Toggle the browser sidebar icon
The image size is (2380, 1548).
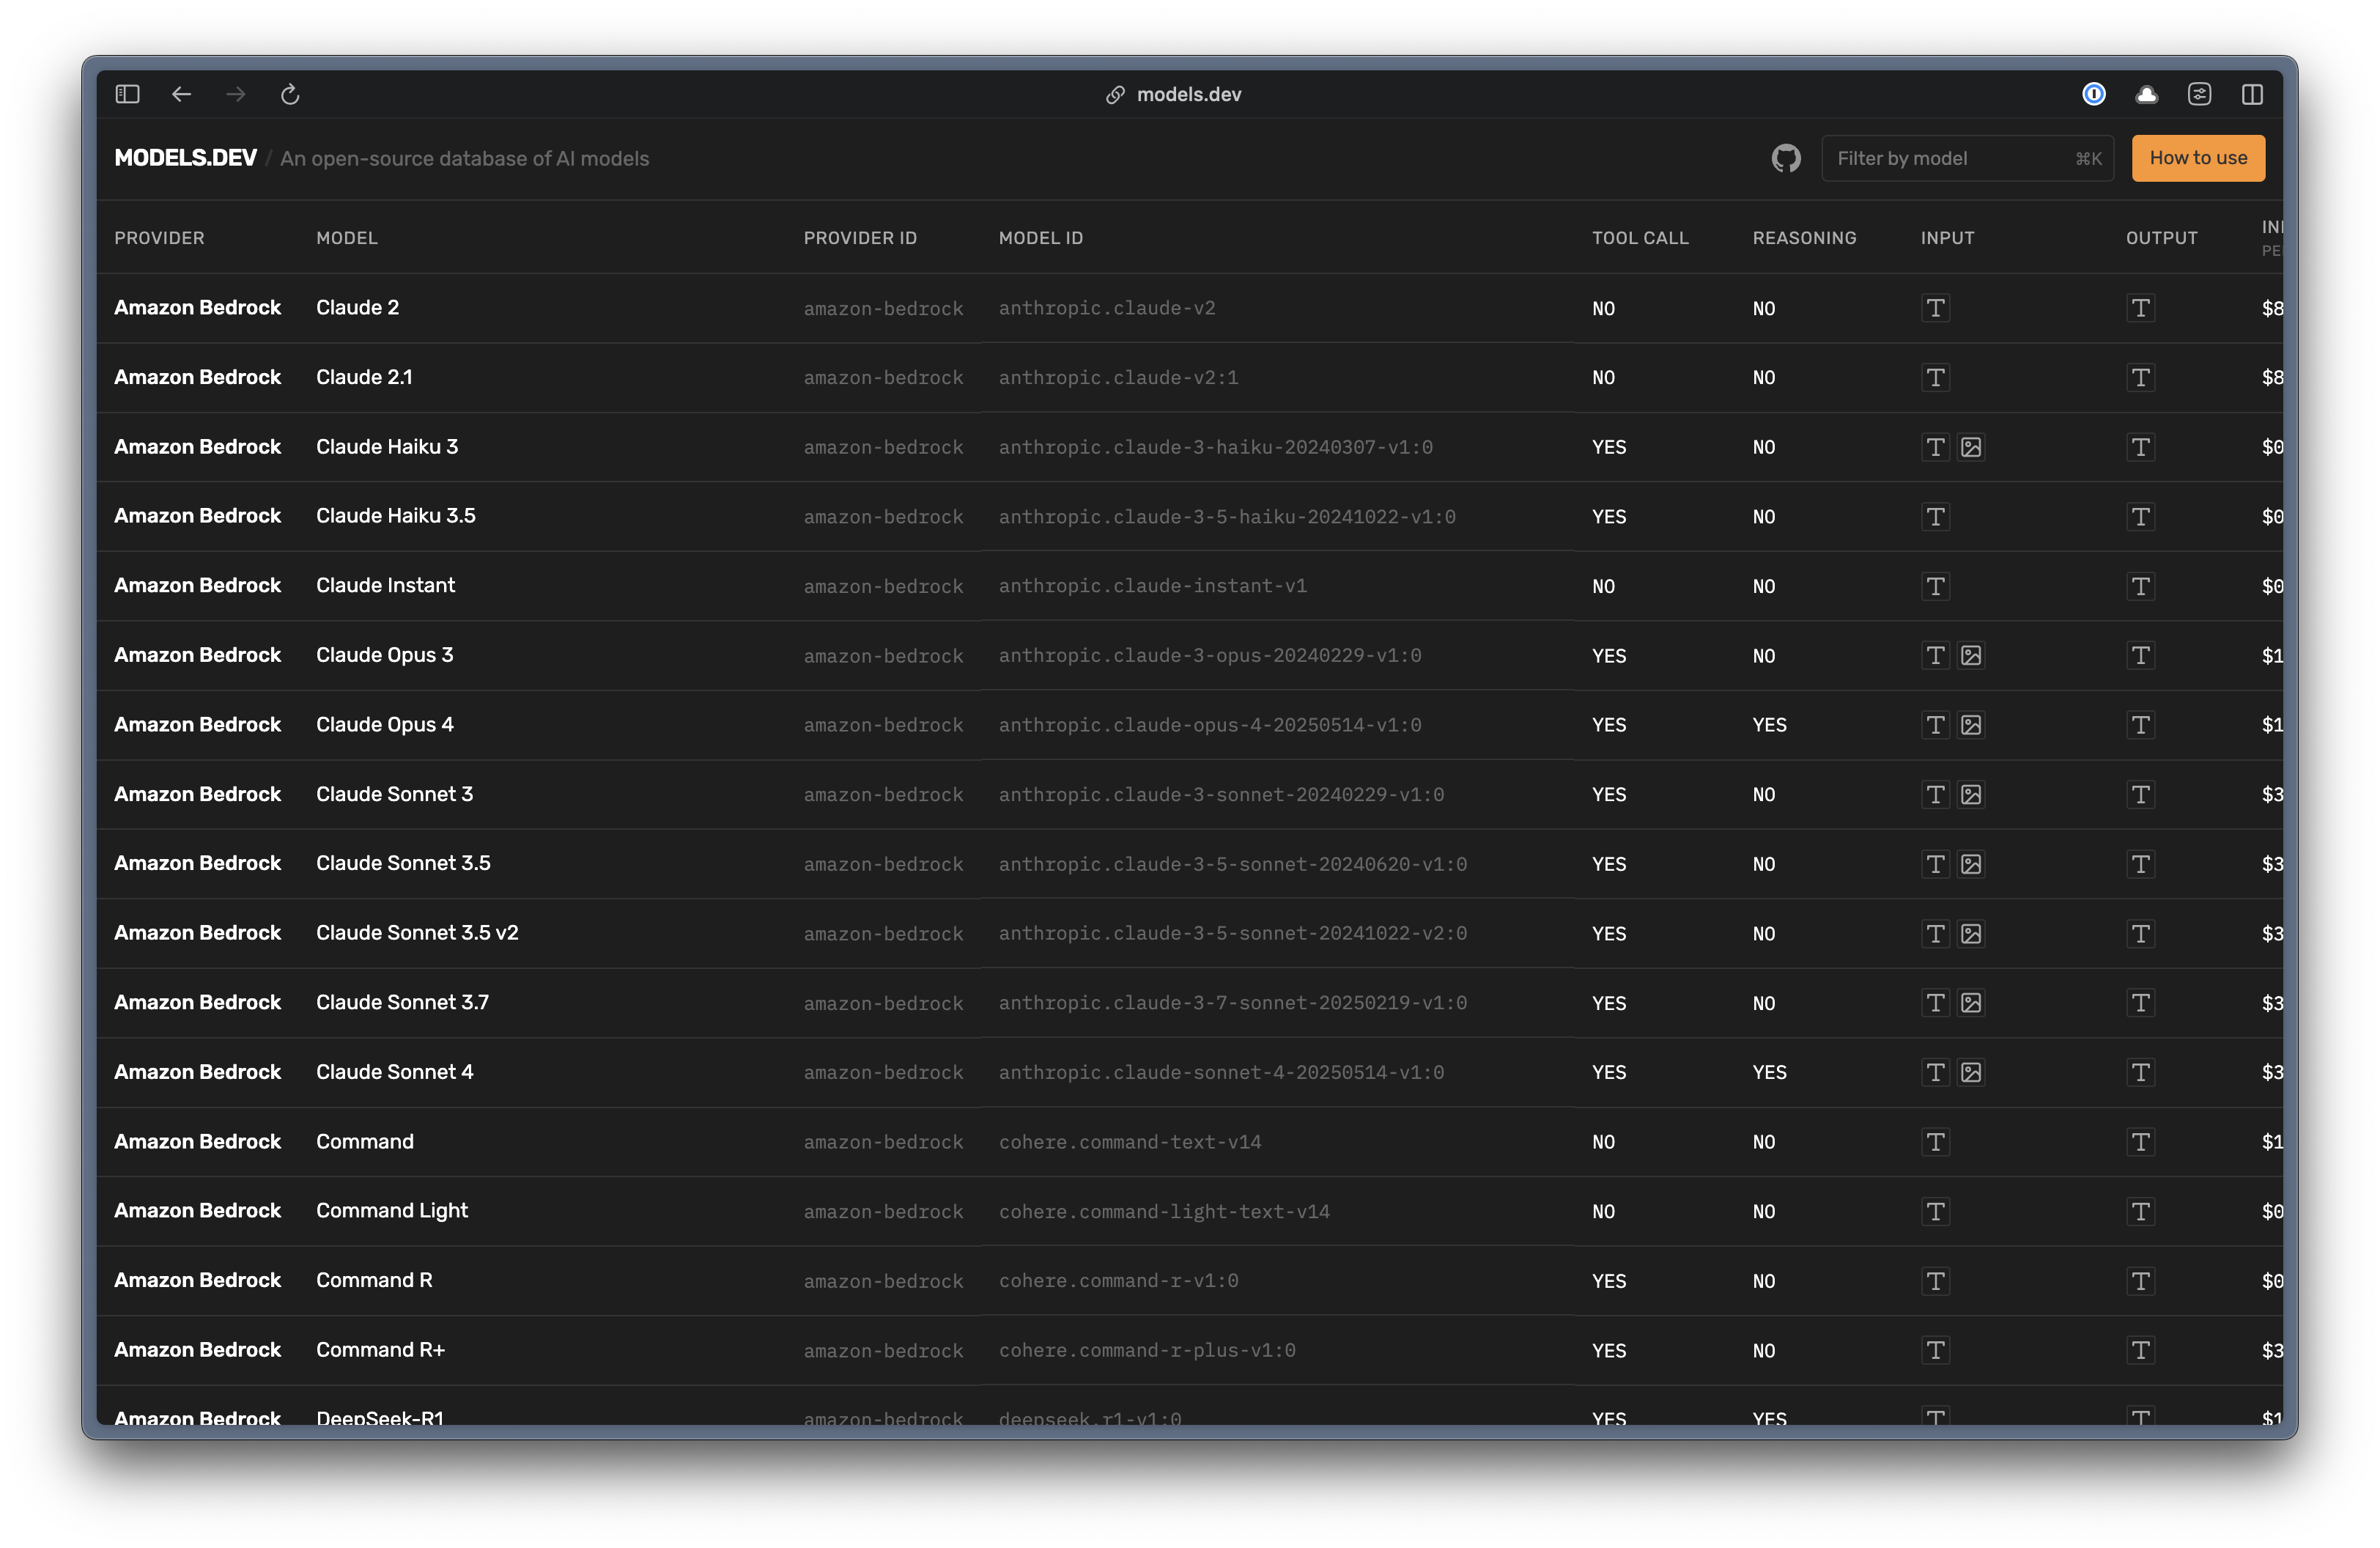[127, 94]
